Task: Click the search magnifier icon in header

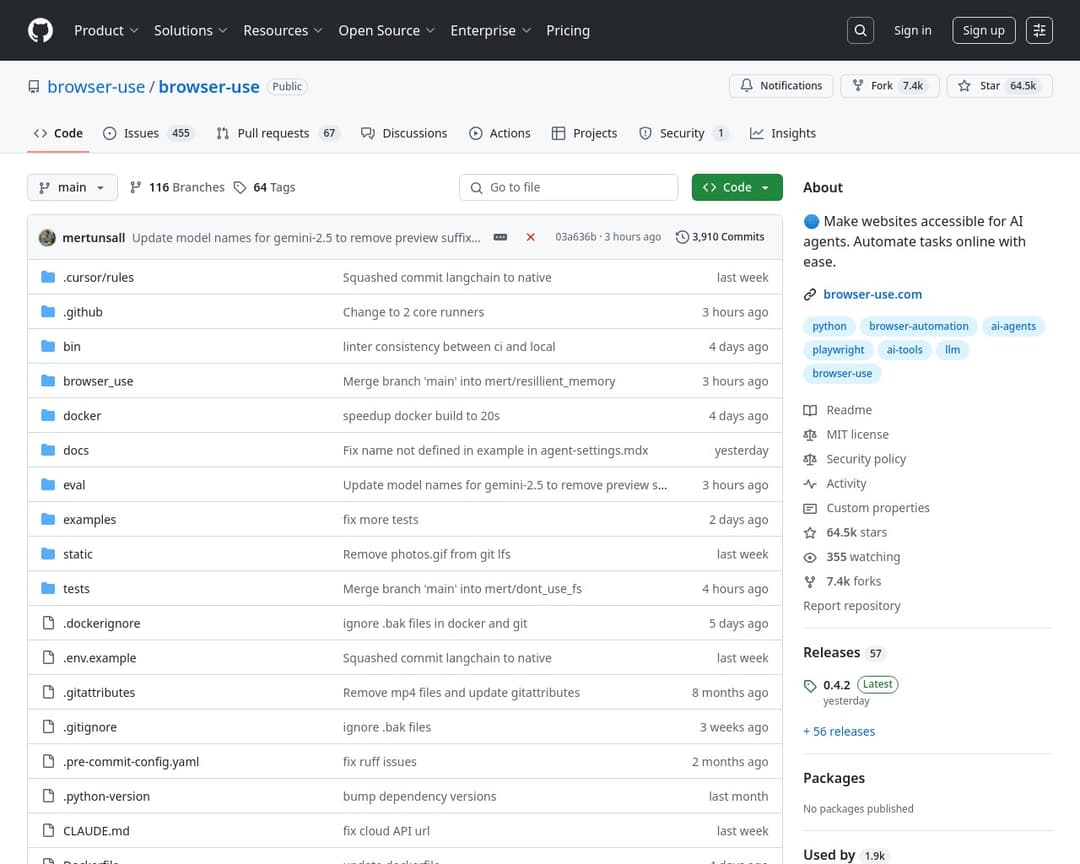Action: (x=860, y=30)
